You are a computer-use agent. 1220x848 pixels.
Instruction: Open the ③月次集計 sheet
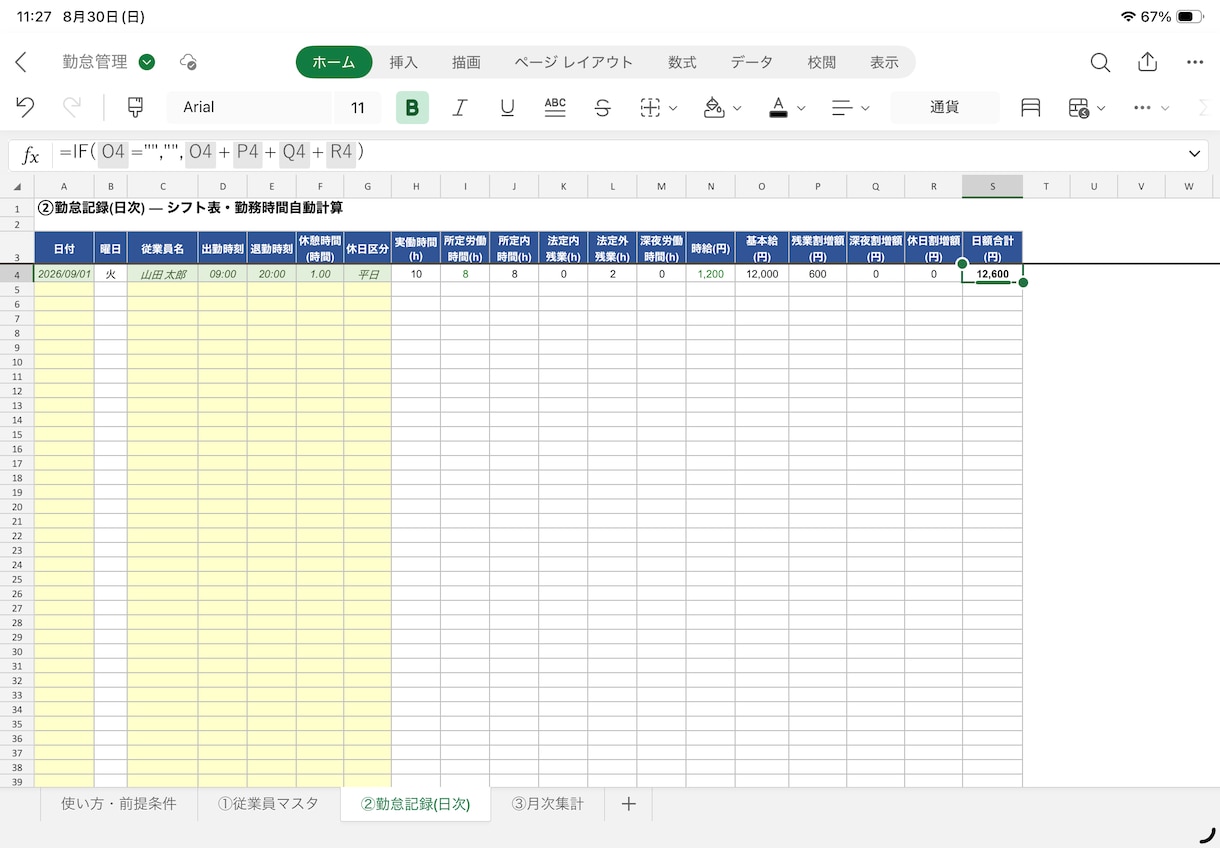(x=547, y=803)
